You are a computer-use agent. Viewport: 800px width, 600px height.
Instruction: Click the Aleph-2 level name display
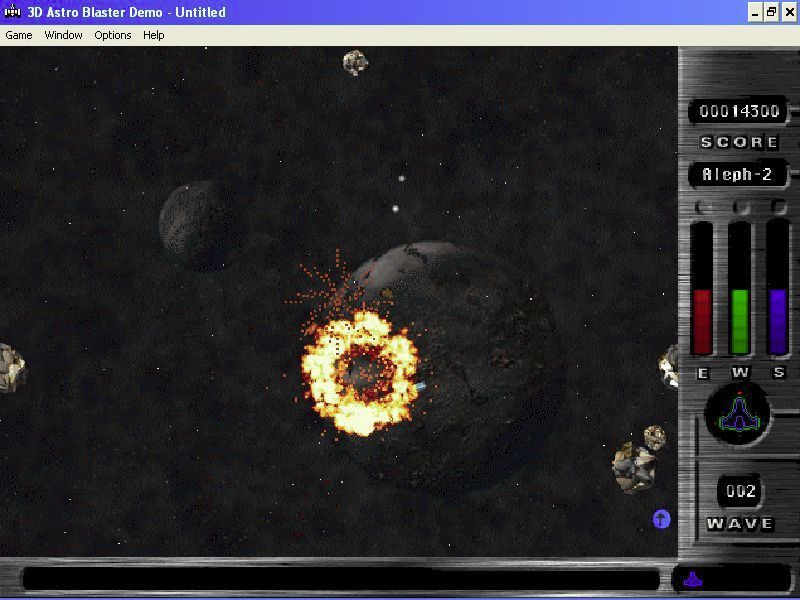pyautogui.click(x=739, y=175)
